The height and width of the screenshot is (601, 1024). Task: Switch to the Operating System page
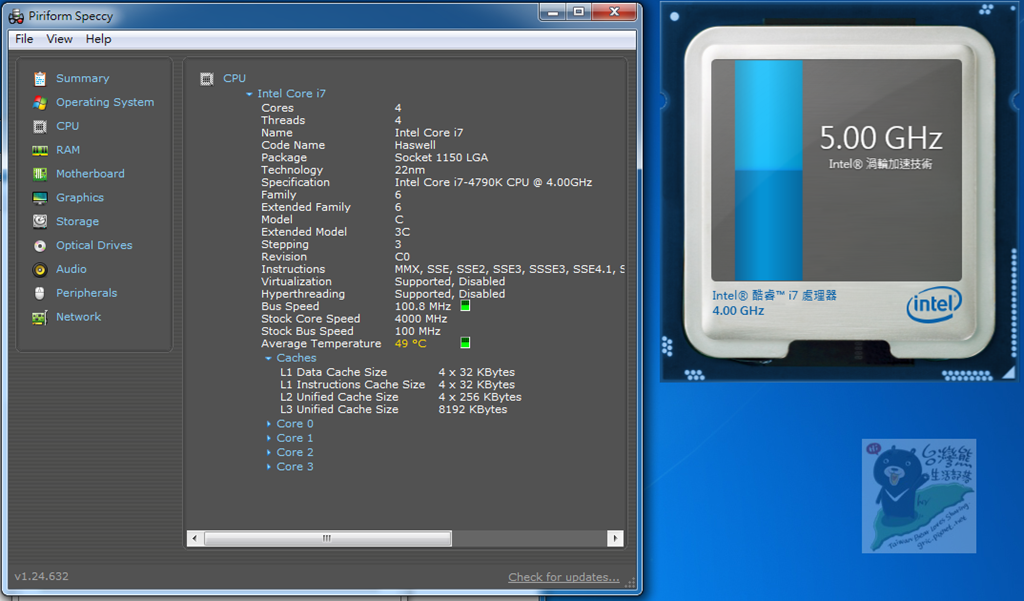pos(105,103)
